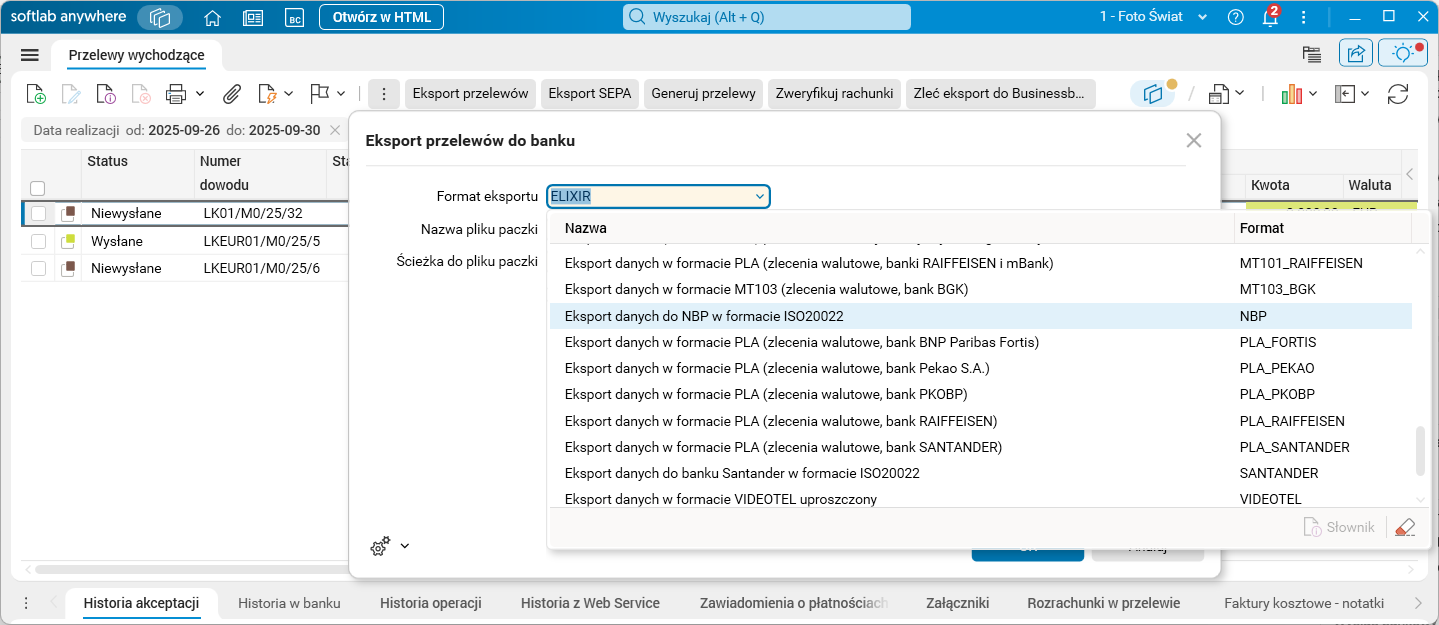Screen dimensions: 1439x625
Task: Open the notifications bell
Action: click(x=1270, y=17)
